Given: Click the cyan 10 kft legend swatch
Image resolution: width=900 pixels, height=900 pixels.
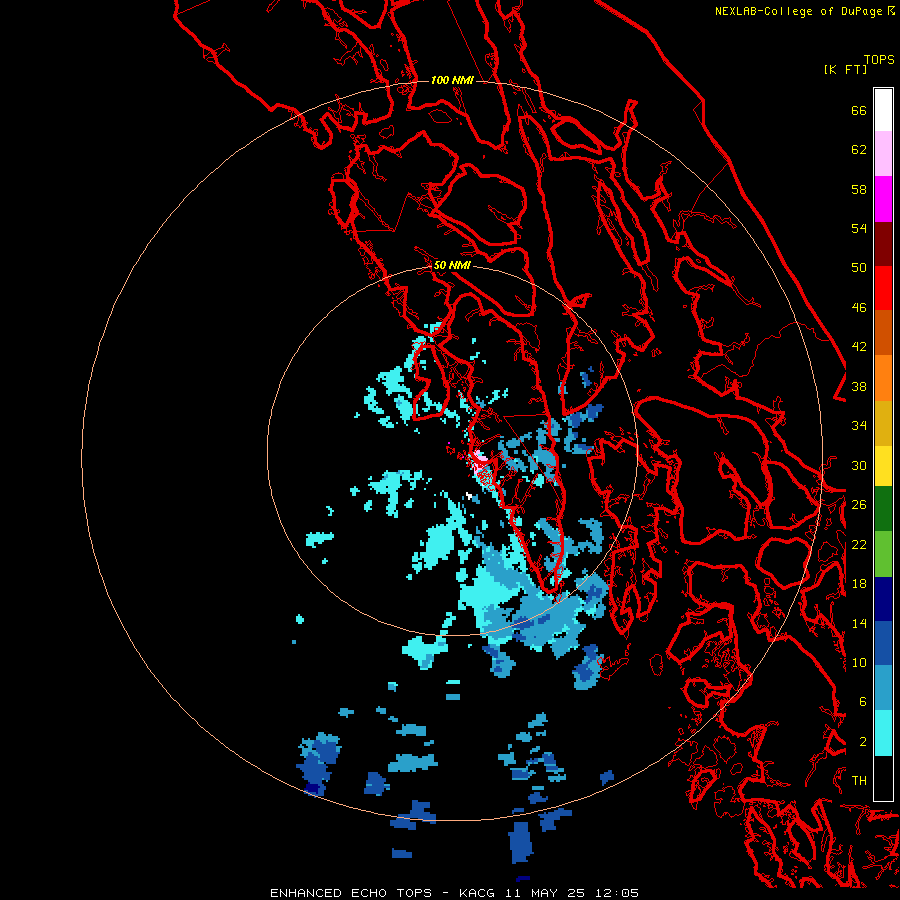Looking at the screenshot, I should [x=883, y=733].
